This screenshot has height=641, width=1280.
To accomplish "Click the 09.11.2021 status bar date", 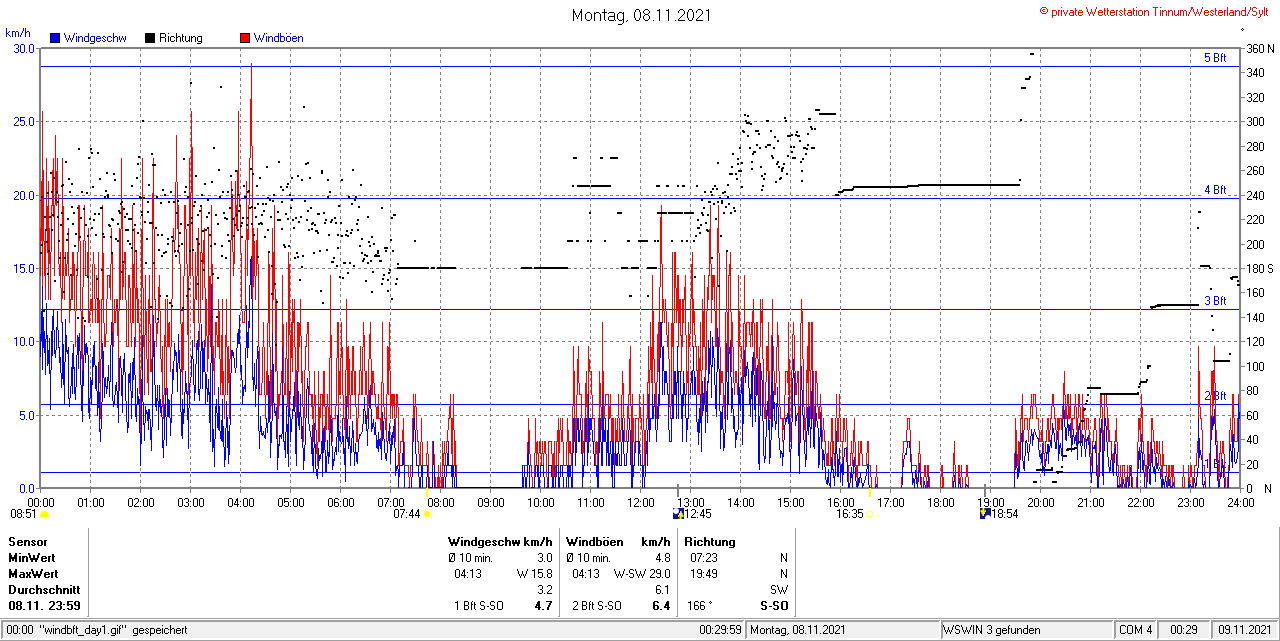I will pyautogui.click(x=1245, y=630).
